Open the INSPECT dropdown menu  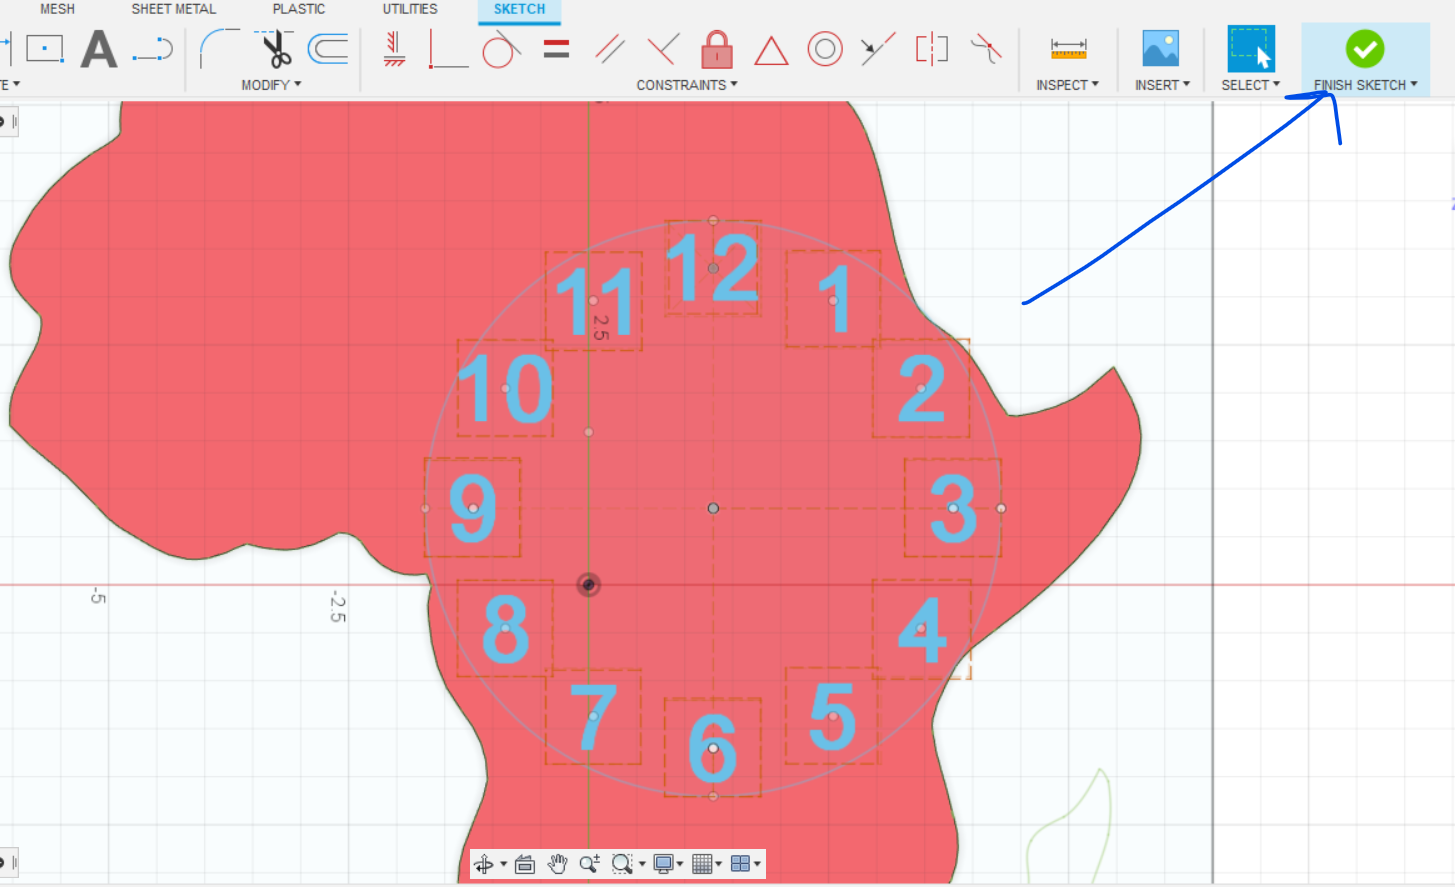1067,85
